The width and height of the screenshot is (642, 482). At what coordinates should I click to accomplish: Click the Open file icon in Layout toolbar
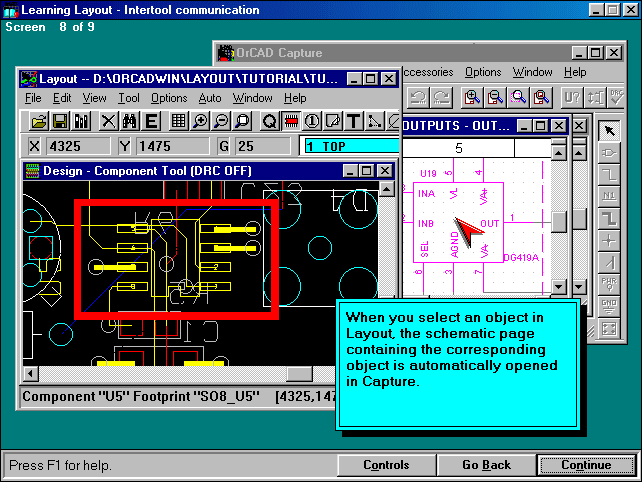[39, 121]
